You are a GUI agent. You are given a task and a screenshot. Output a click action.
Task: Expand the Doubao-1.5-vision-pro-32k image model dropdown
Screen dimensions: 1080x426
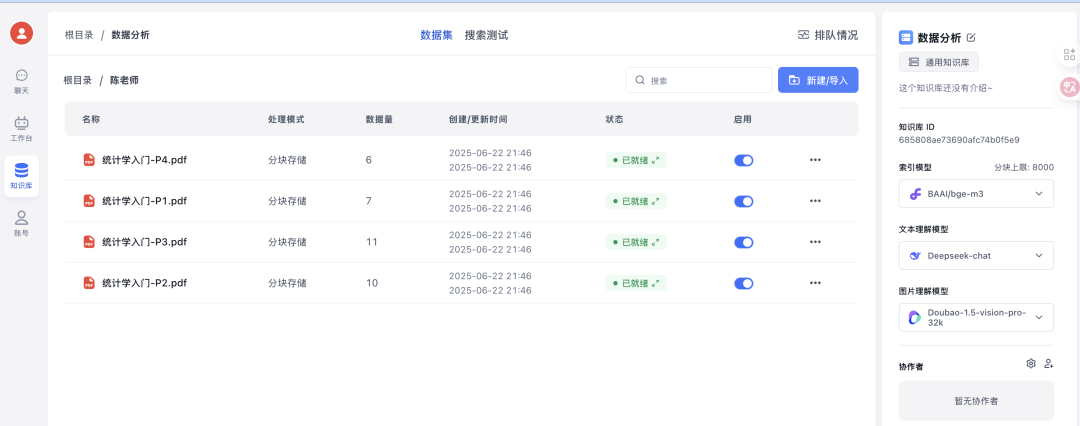[975, 318]
